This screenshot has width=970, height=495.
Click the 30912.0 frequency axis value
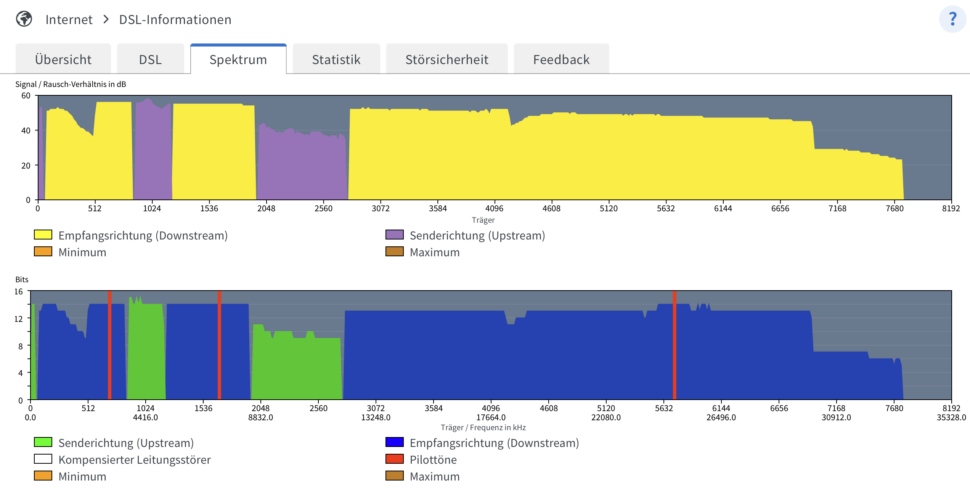pos(836,418)
